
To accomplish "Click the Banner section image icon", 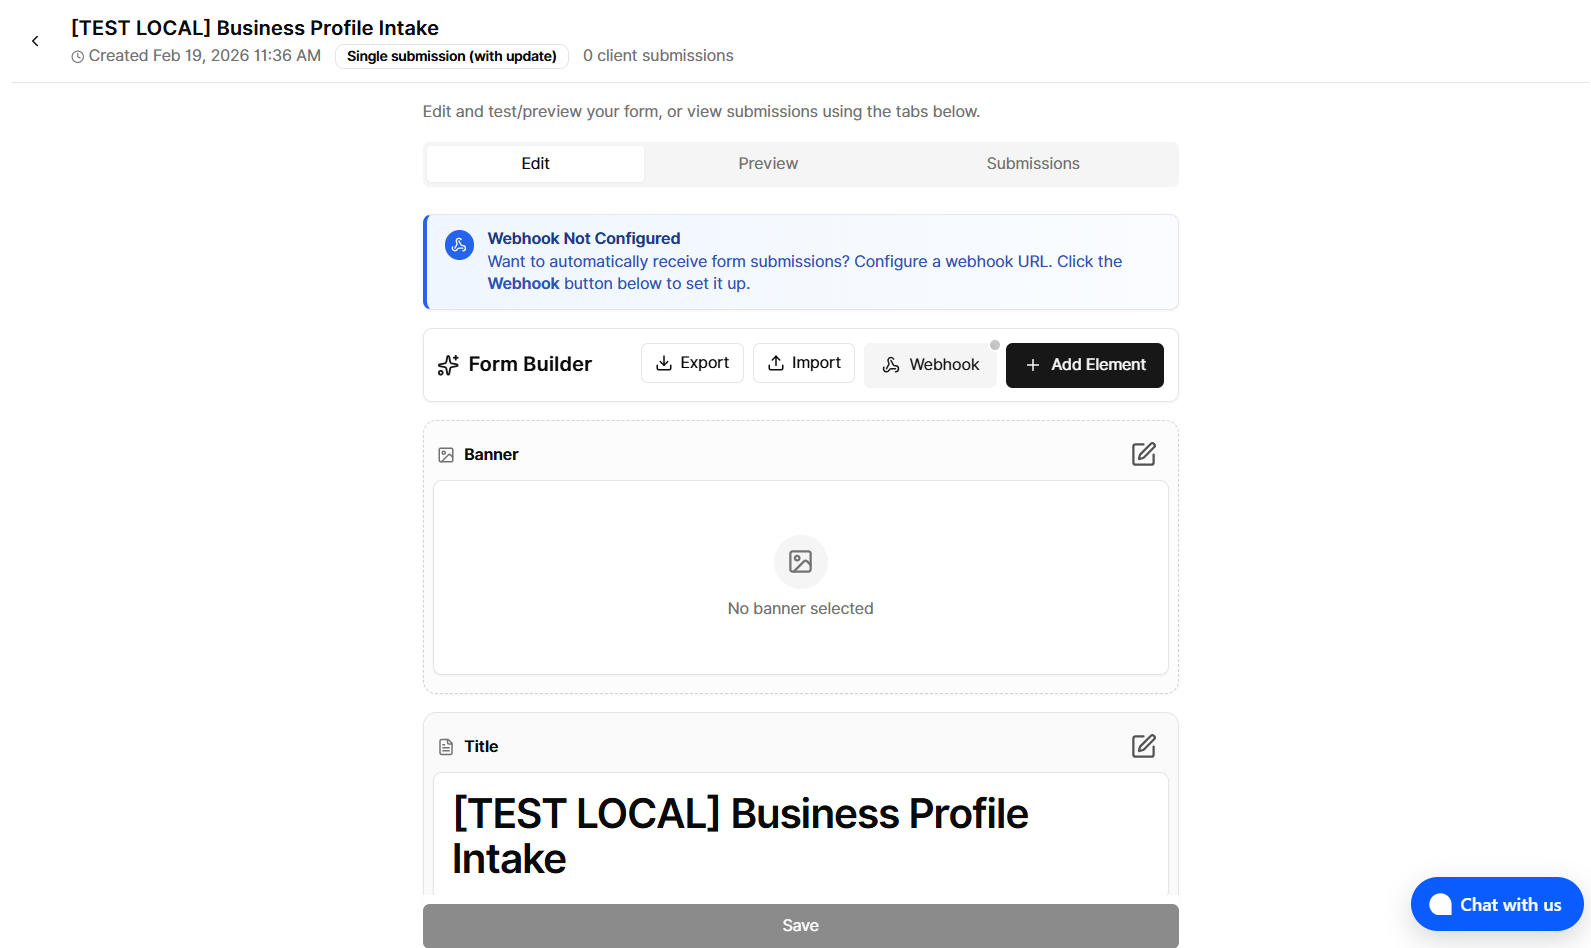I will 446,455.
